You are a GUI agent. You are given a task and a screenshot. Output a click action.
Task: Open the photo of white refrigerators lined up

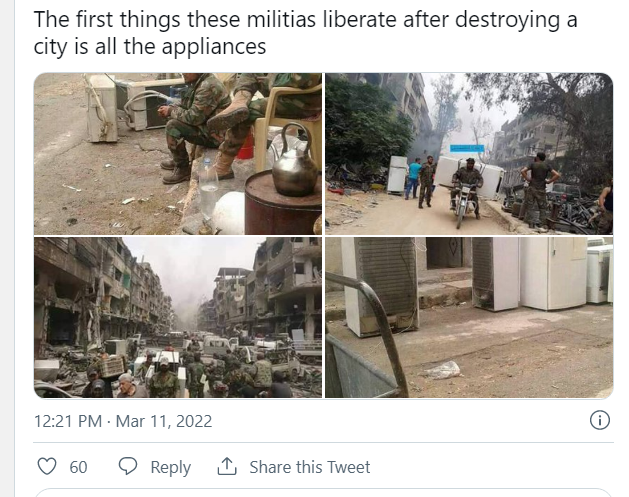tap(468, 317)
